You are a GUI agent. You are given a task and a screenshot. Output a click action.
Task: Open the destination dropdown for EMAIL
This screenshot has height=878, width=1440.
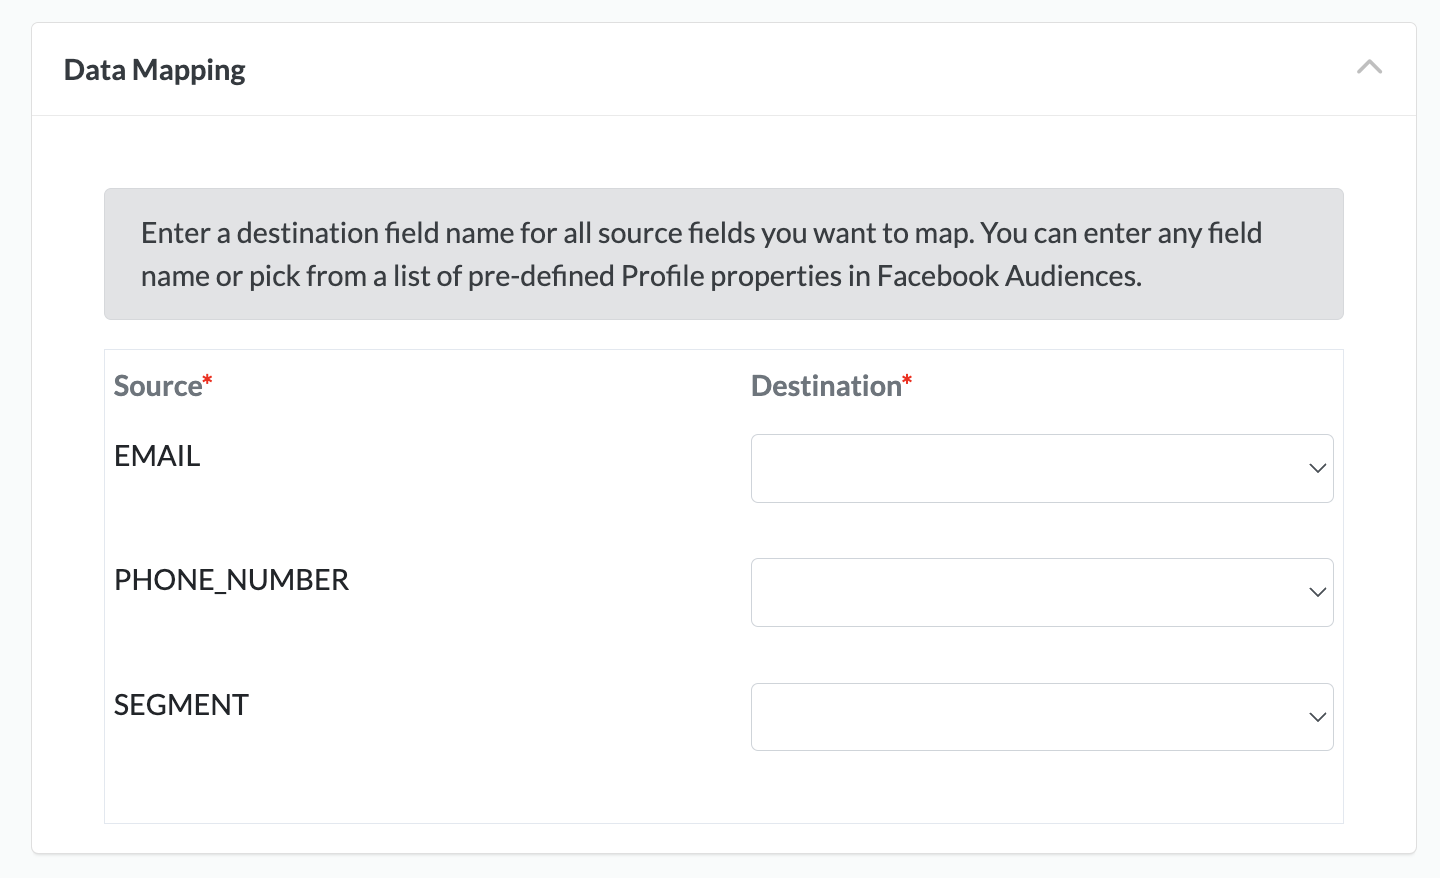point(1041,468)
